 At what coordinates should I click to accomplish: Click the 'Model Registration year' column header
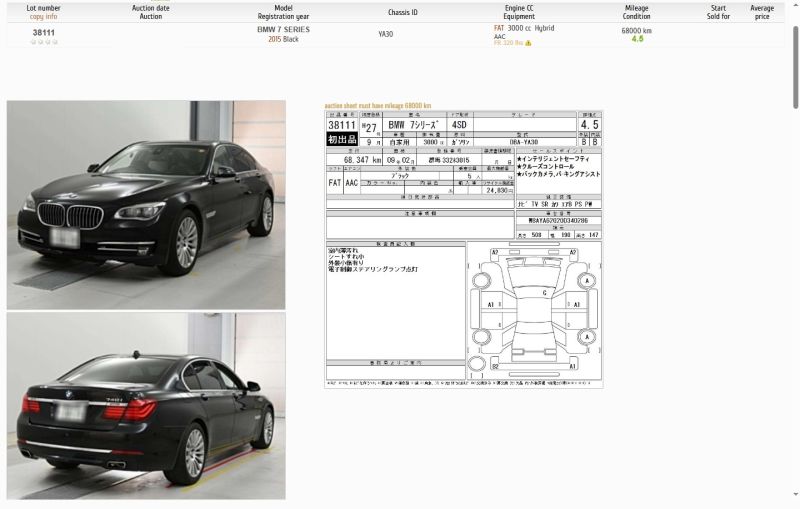coord(283,12)
